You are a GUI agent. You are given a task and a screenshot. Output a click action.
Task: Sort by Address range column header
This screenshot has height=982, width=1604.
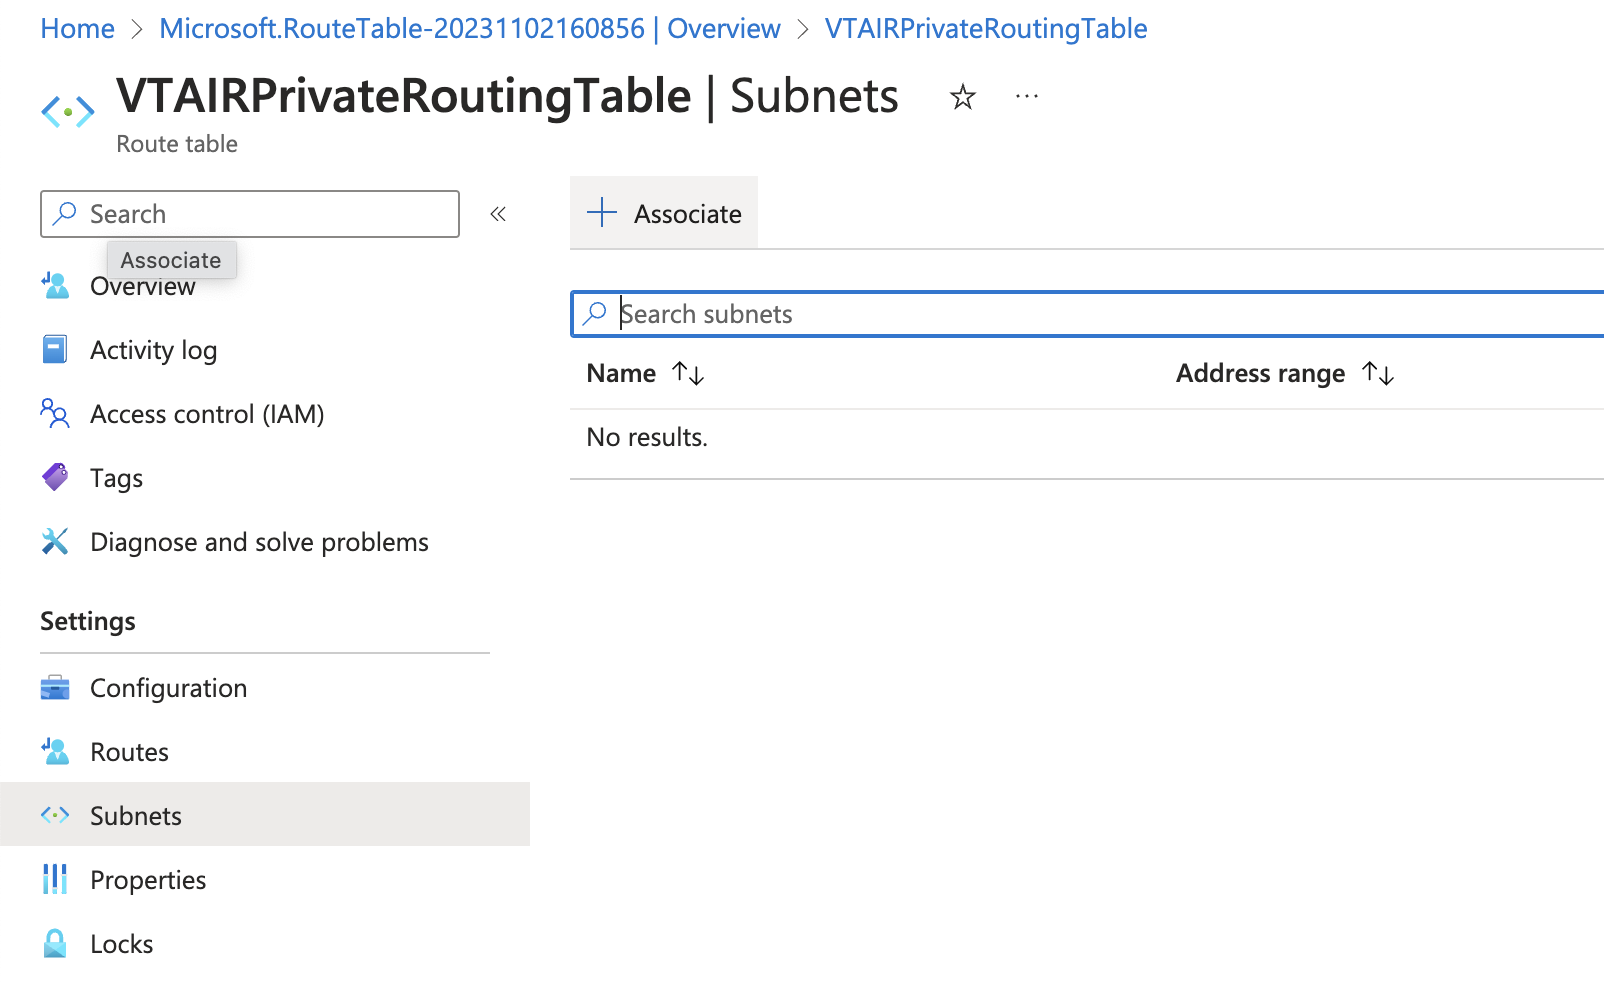(1260, 373)
